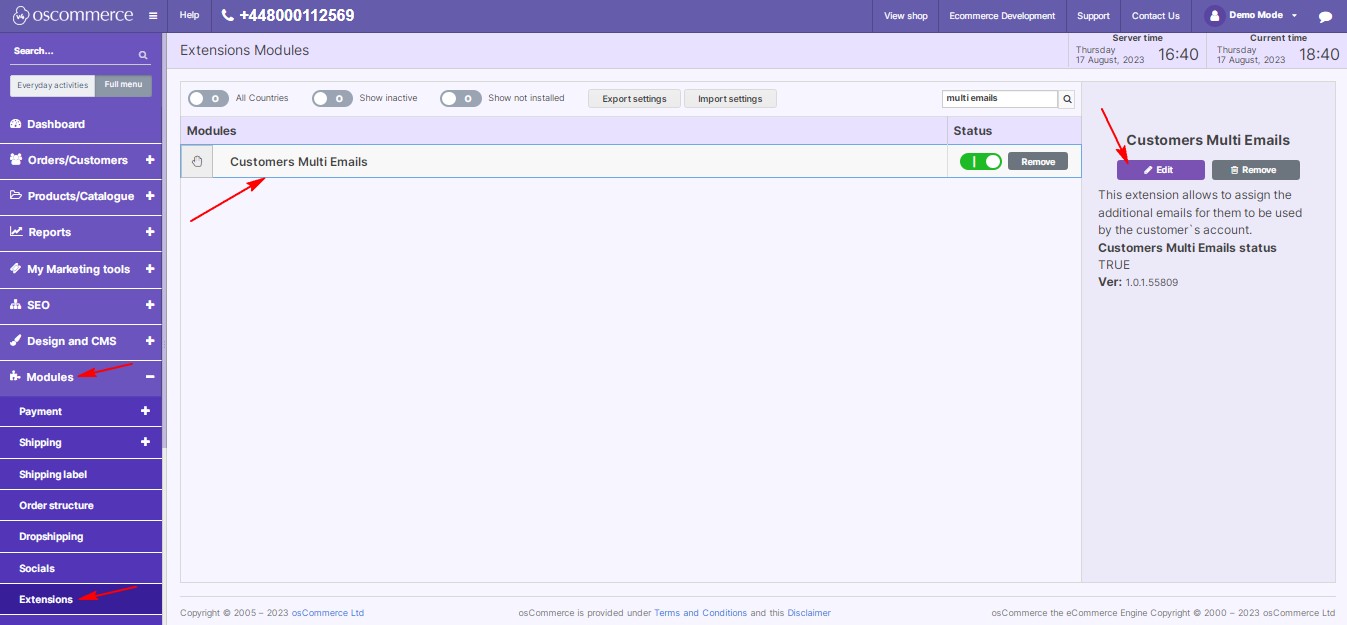Viewport: 1347px width, 625px height.
Task: Click Ecommerce Development link
Action: [1002, 16]
